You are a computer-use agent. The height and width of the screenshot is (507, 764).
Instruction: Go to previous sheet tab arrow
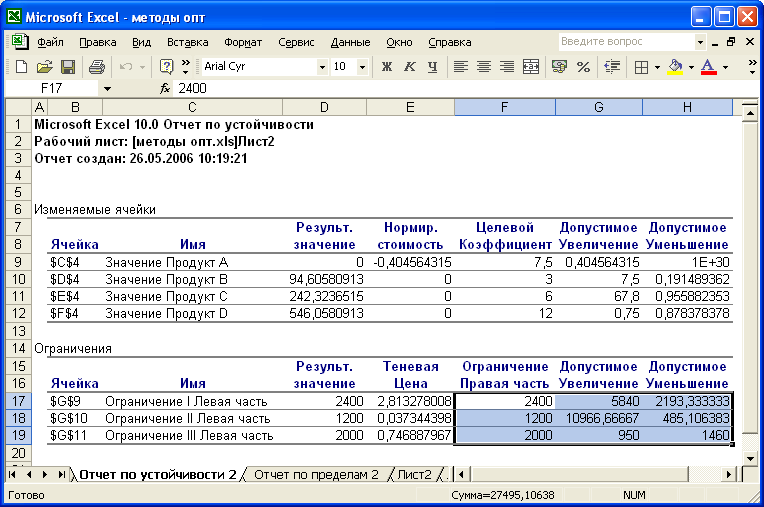(29, 474)
